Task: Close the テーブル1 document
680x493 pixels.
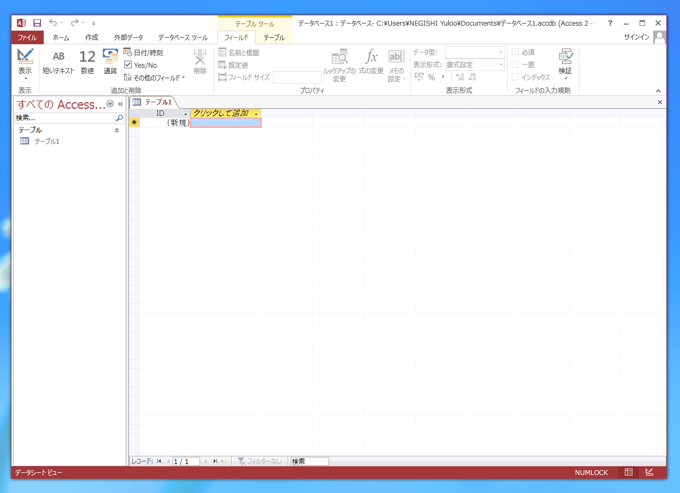Action: click(x=660, y=102)
